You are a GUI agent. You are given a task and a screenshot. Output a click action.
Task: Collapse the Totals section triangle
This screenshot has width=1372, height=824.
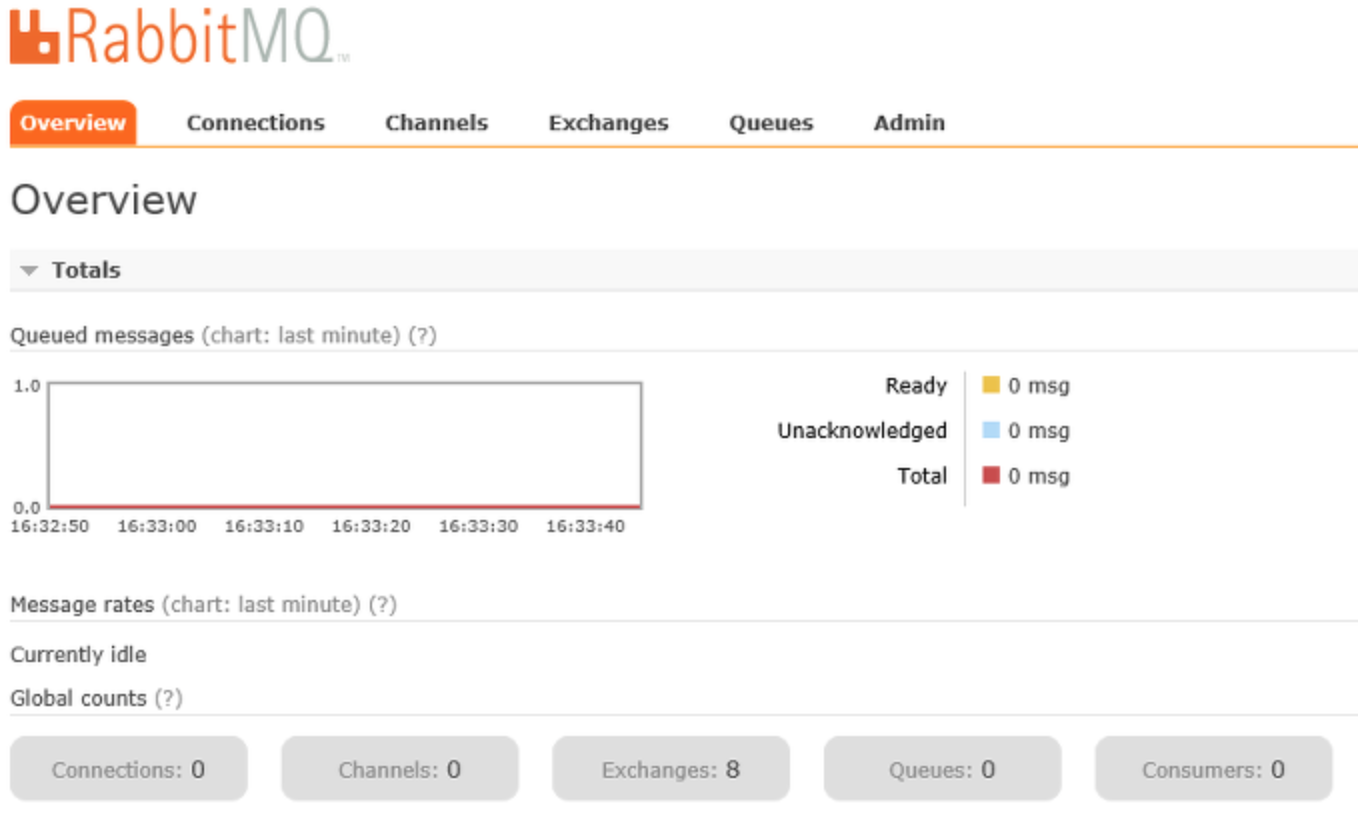pos(30,271)
